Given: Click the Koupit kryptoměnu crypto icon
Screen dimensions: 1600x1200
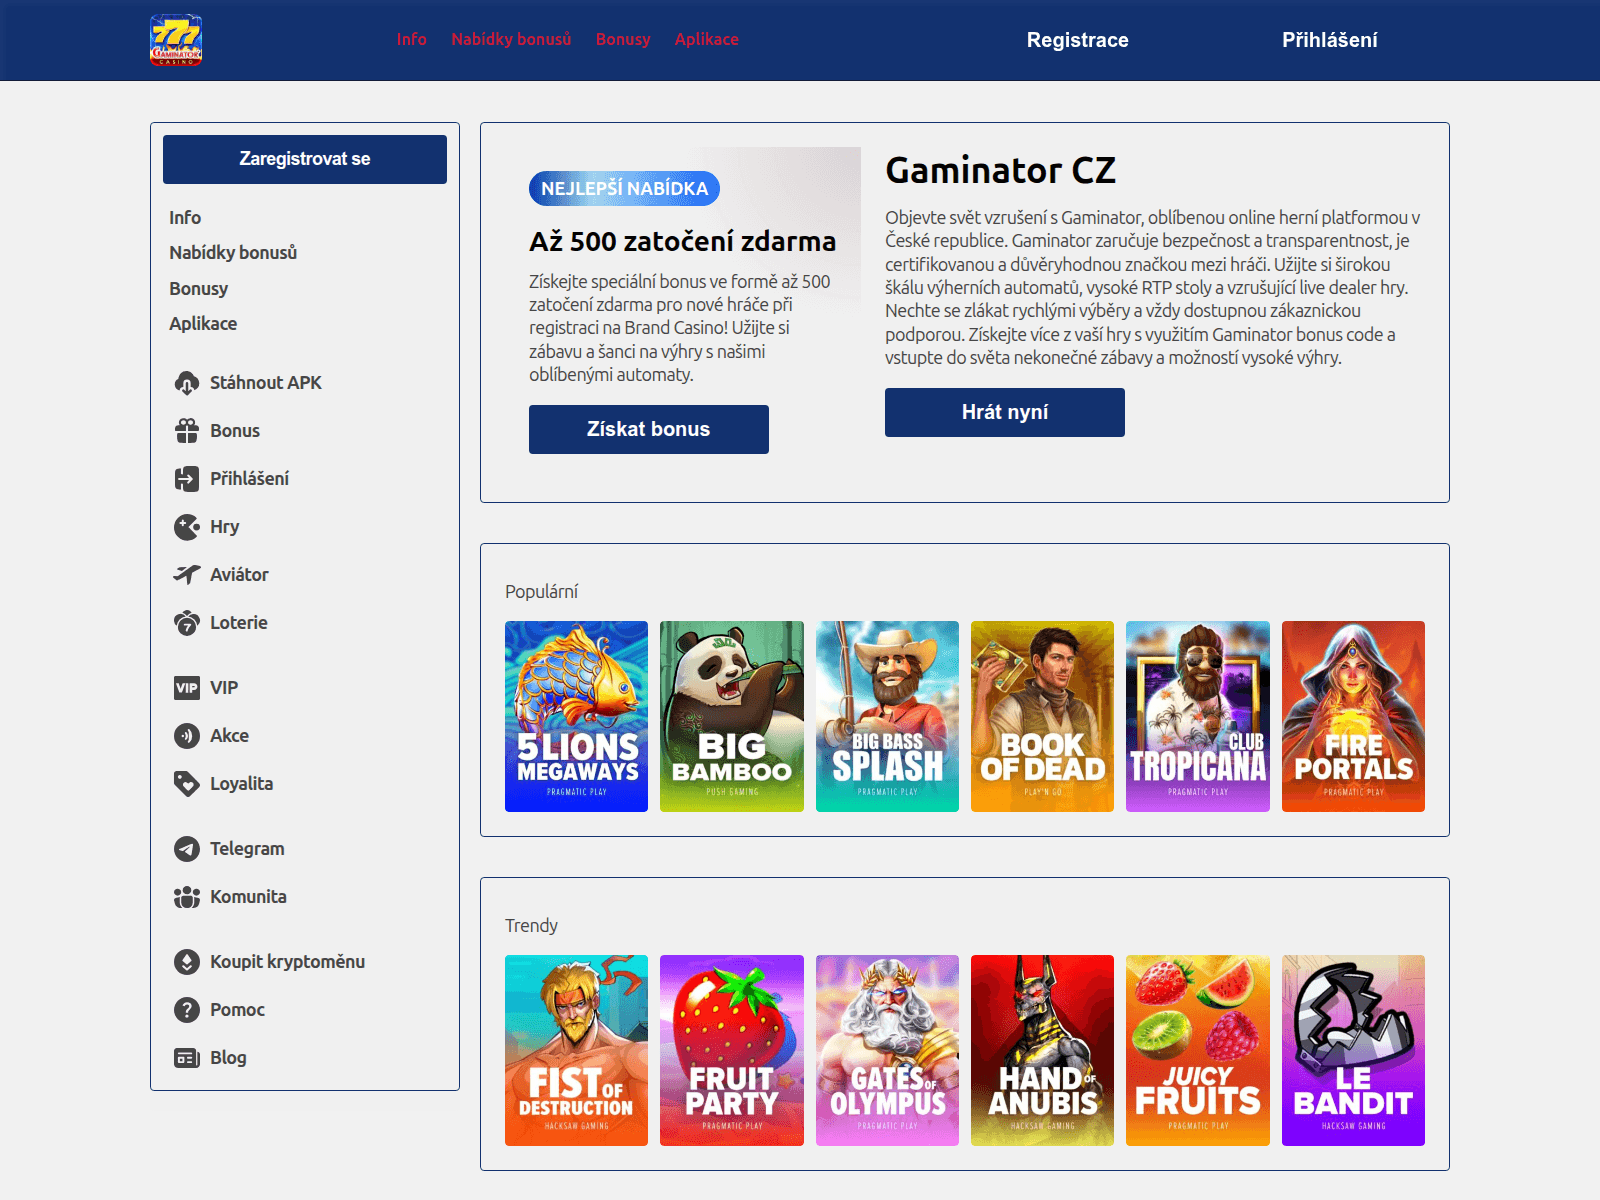Looking at the screenshot, I should tap(187, 962).
